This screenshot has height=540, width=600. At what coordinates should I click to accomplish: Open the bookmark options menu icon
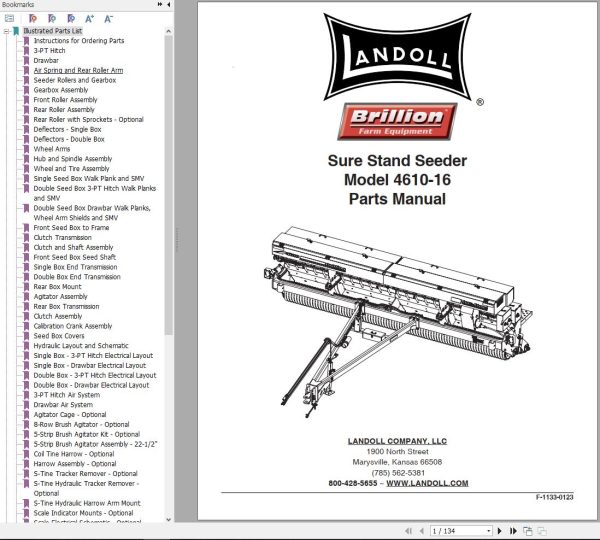9,18
